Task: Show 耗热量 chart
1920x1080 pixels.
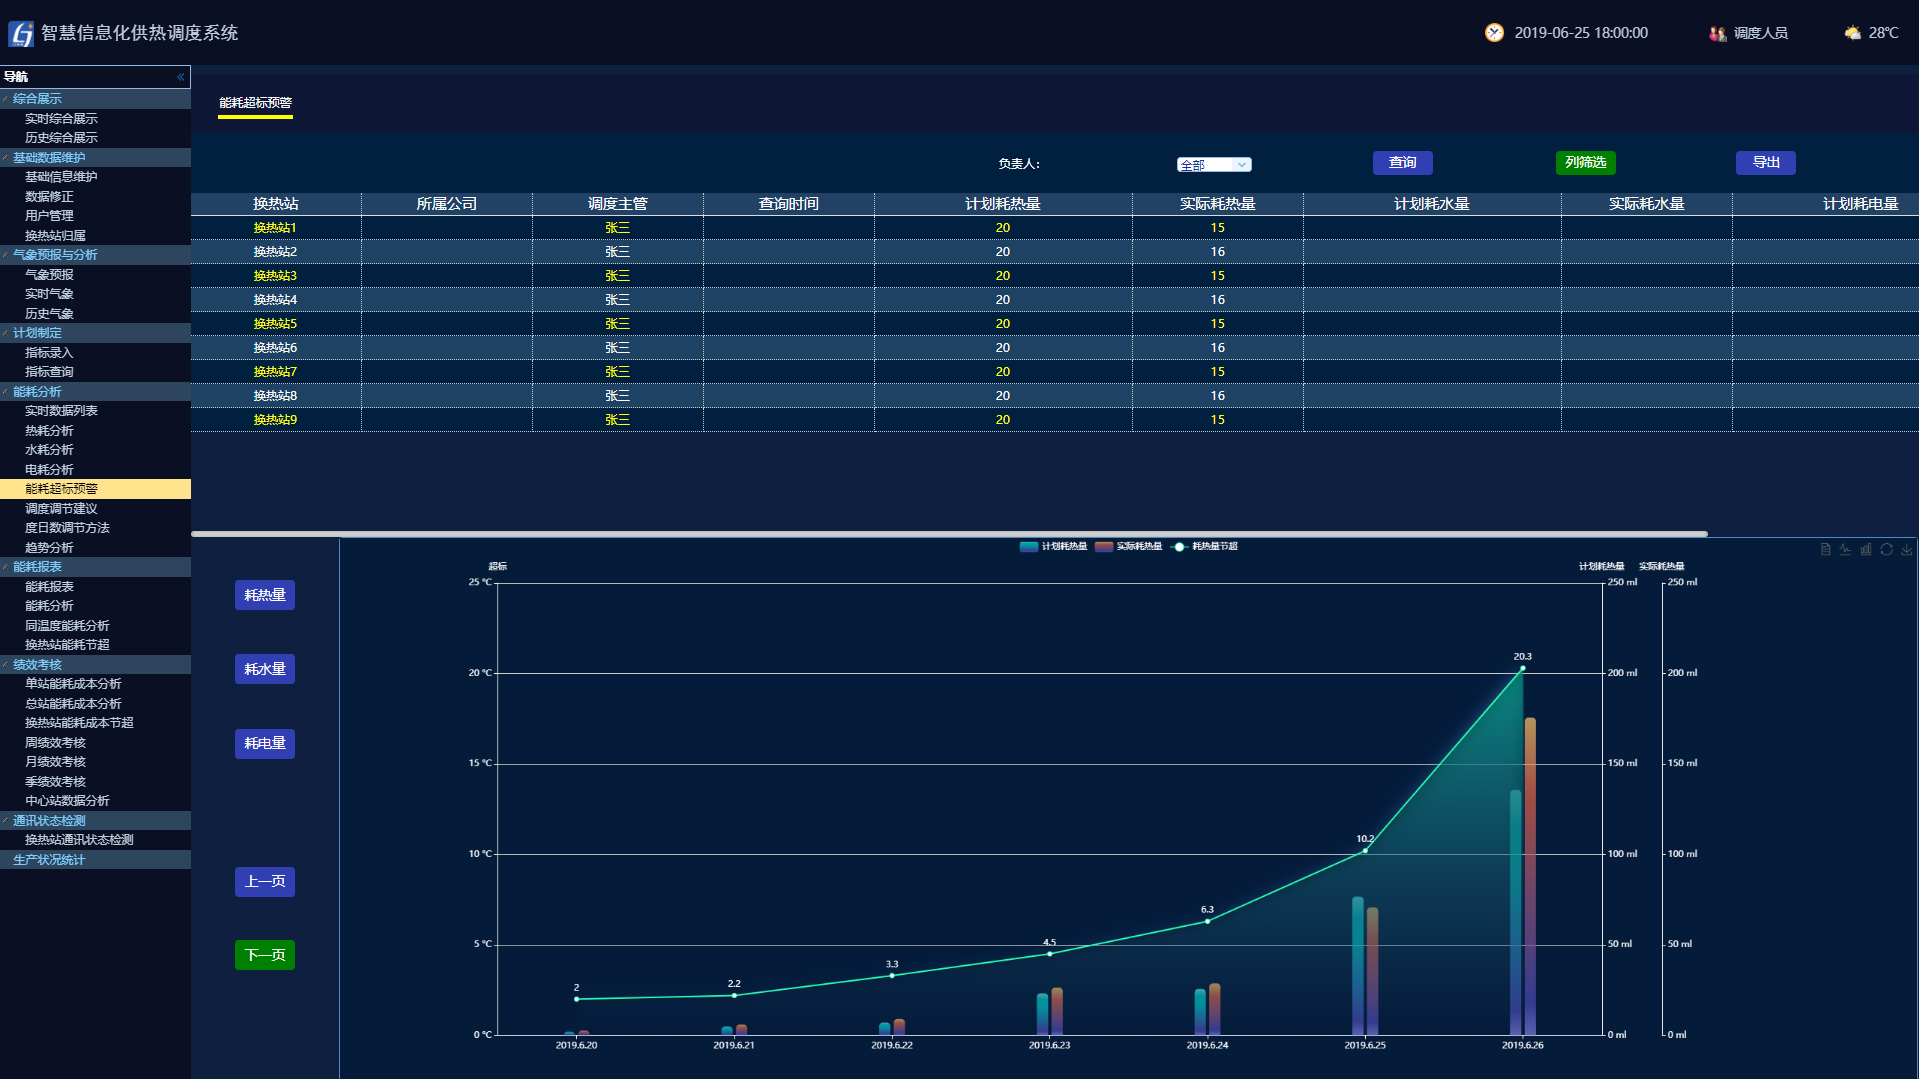Action: point(265,595)
